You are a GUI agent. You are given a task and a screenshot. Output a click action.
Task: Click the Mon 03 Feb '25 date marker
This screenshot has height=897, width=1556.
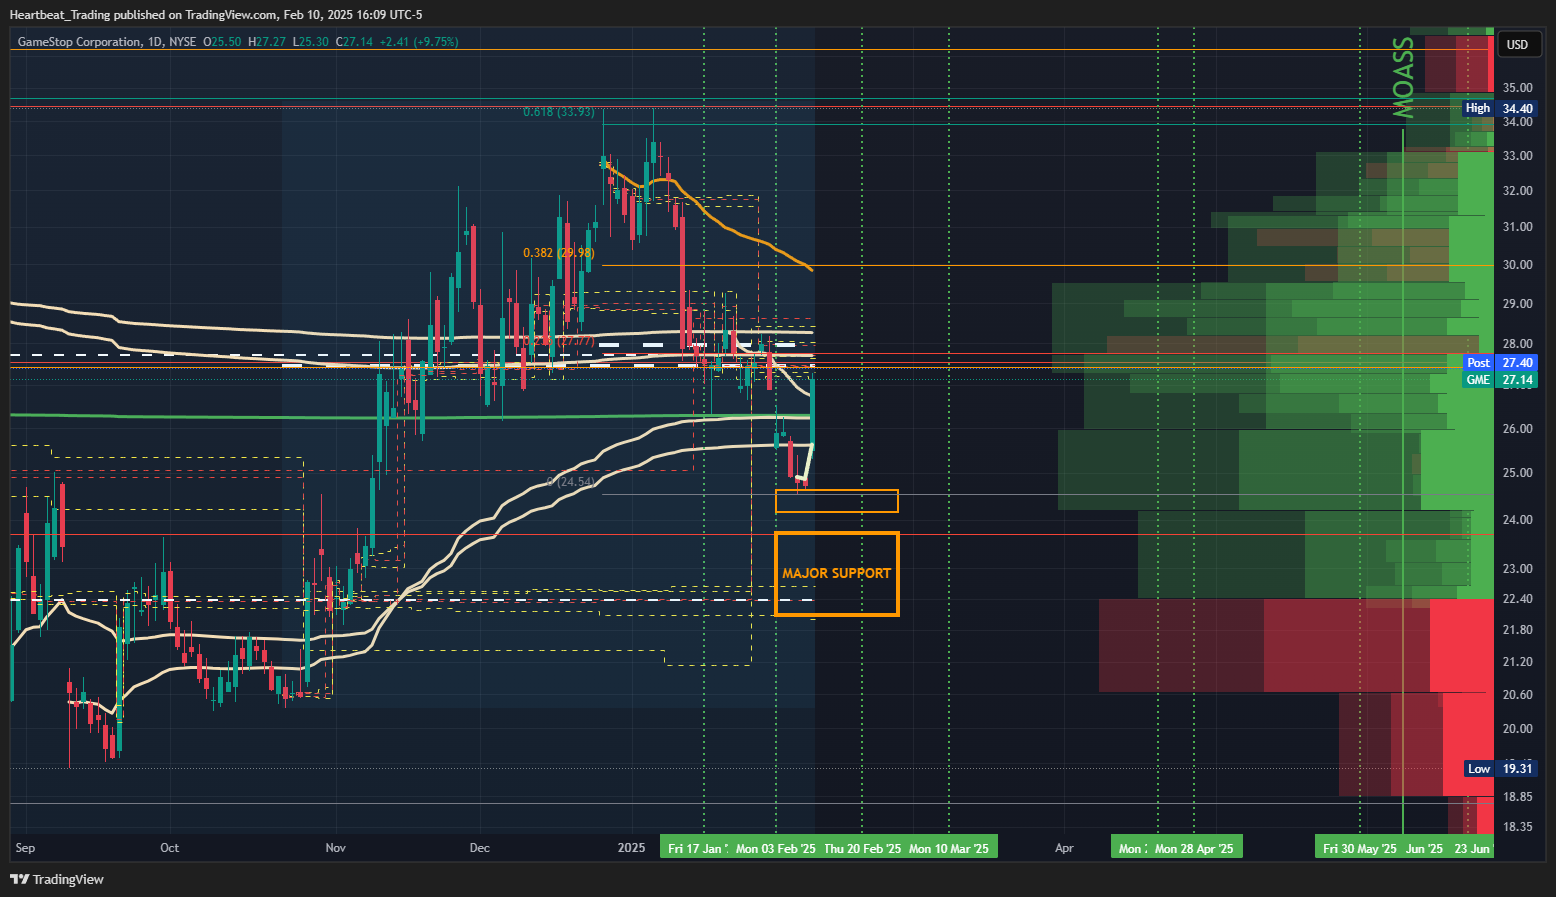[x=775, y=848]
